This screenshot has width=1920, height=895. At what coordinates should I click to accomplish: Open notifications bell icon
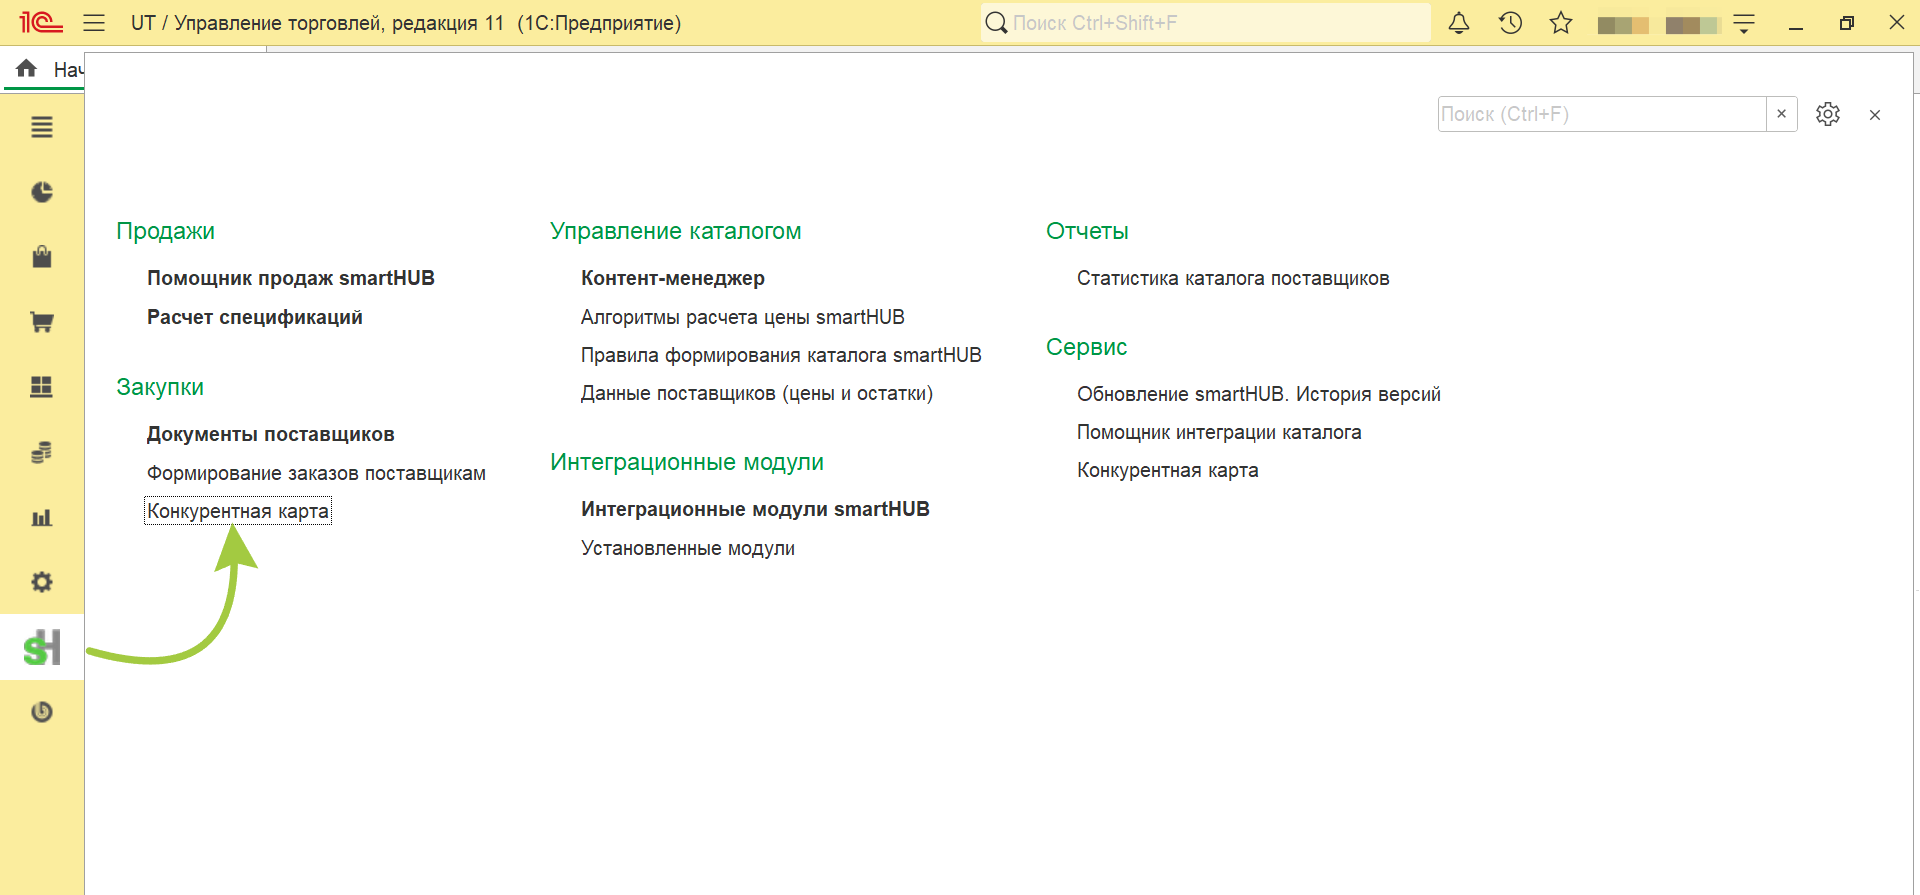[1459, 23]
